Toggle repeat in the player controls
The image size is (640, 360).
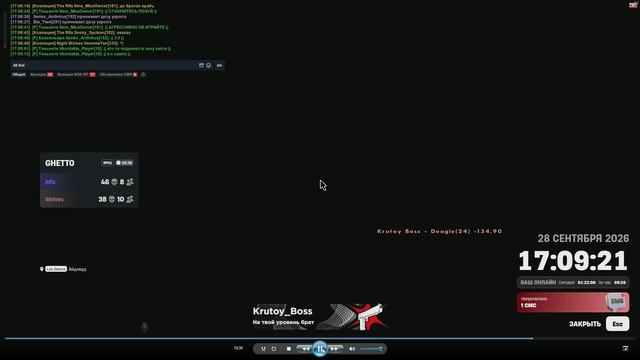[x=274, y=349]
